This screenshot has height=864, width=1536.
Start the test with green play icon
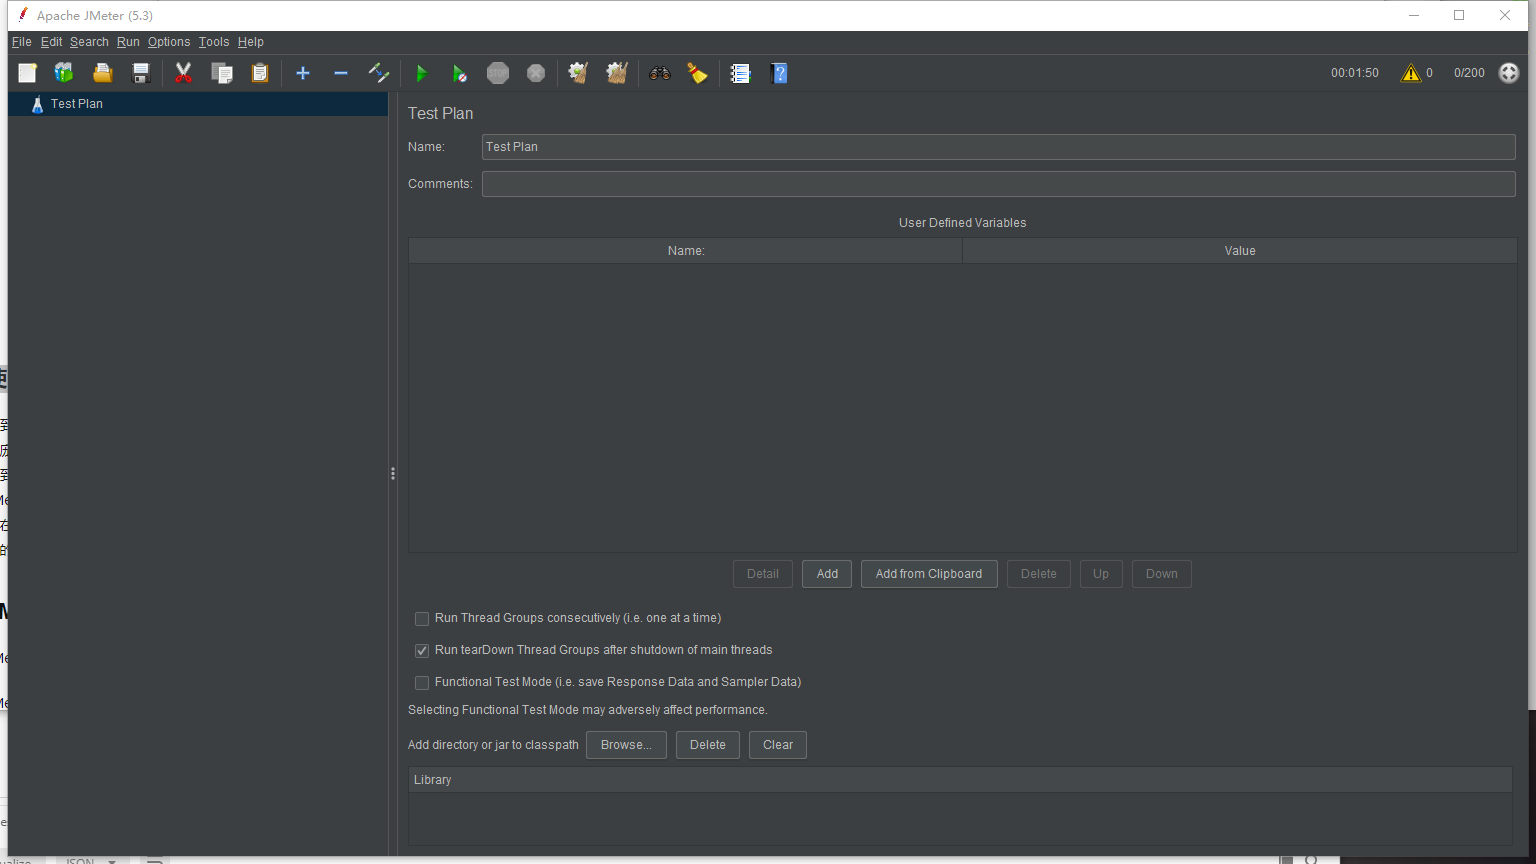421,73
